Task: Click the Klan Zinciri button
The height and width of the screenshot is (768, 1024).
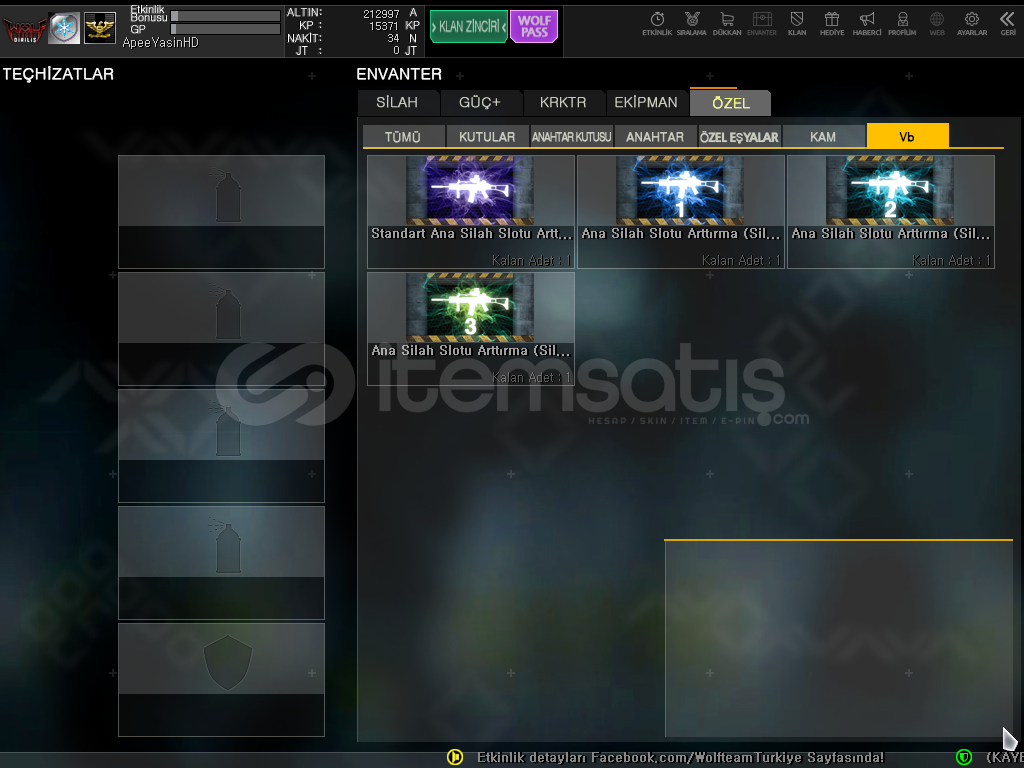Action: (468, 27)
